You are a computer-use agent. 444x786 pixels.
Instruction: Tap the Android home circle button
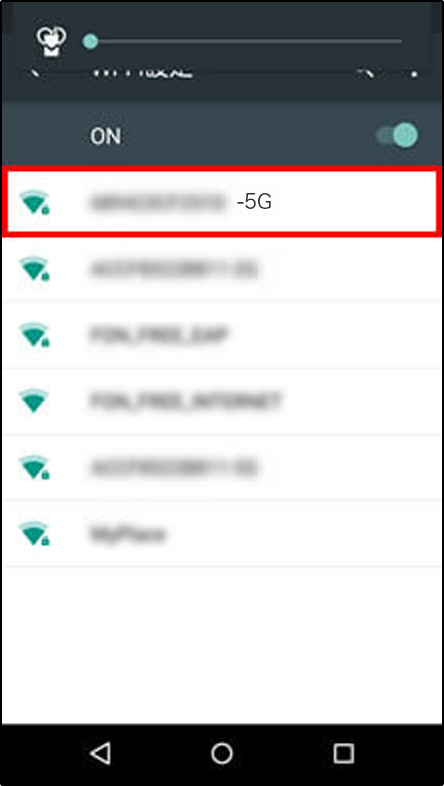click(x=221, y=753)
